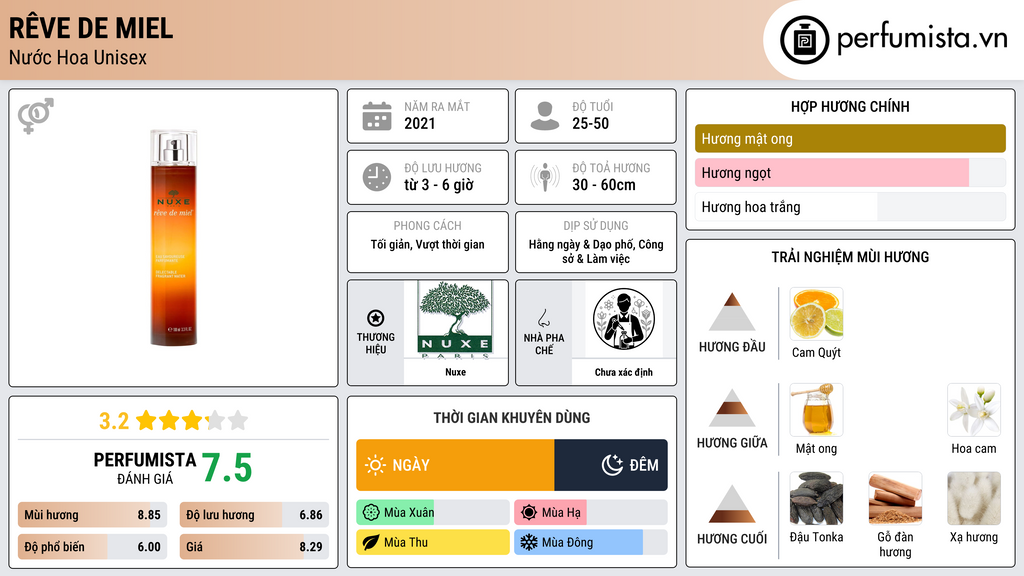Click the Nuxe brand name label

tap(455, 372)
